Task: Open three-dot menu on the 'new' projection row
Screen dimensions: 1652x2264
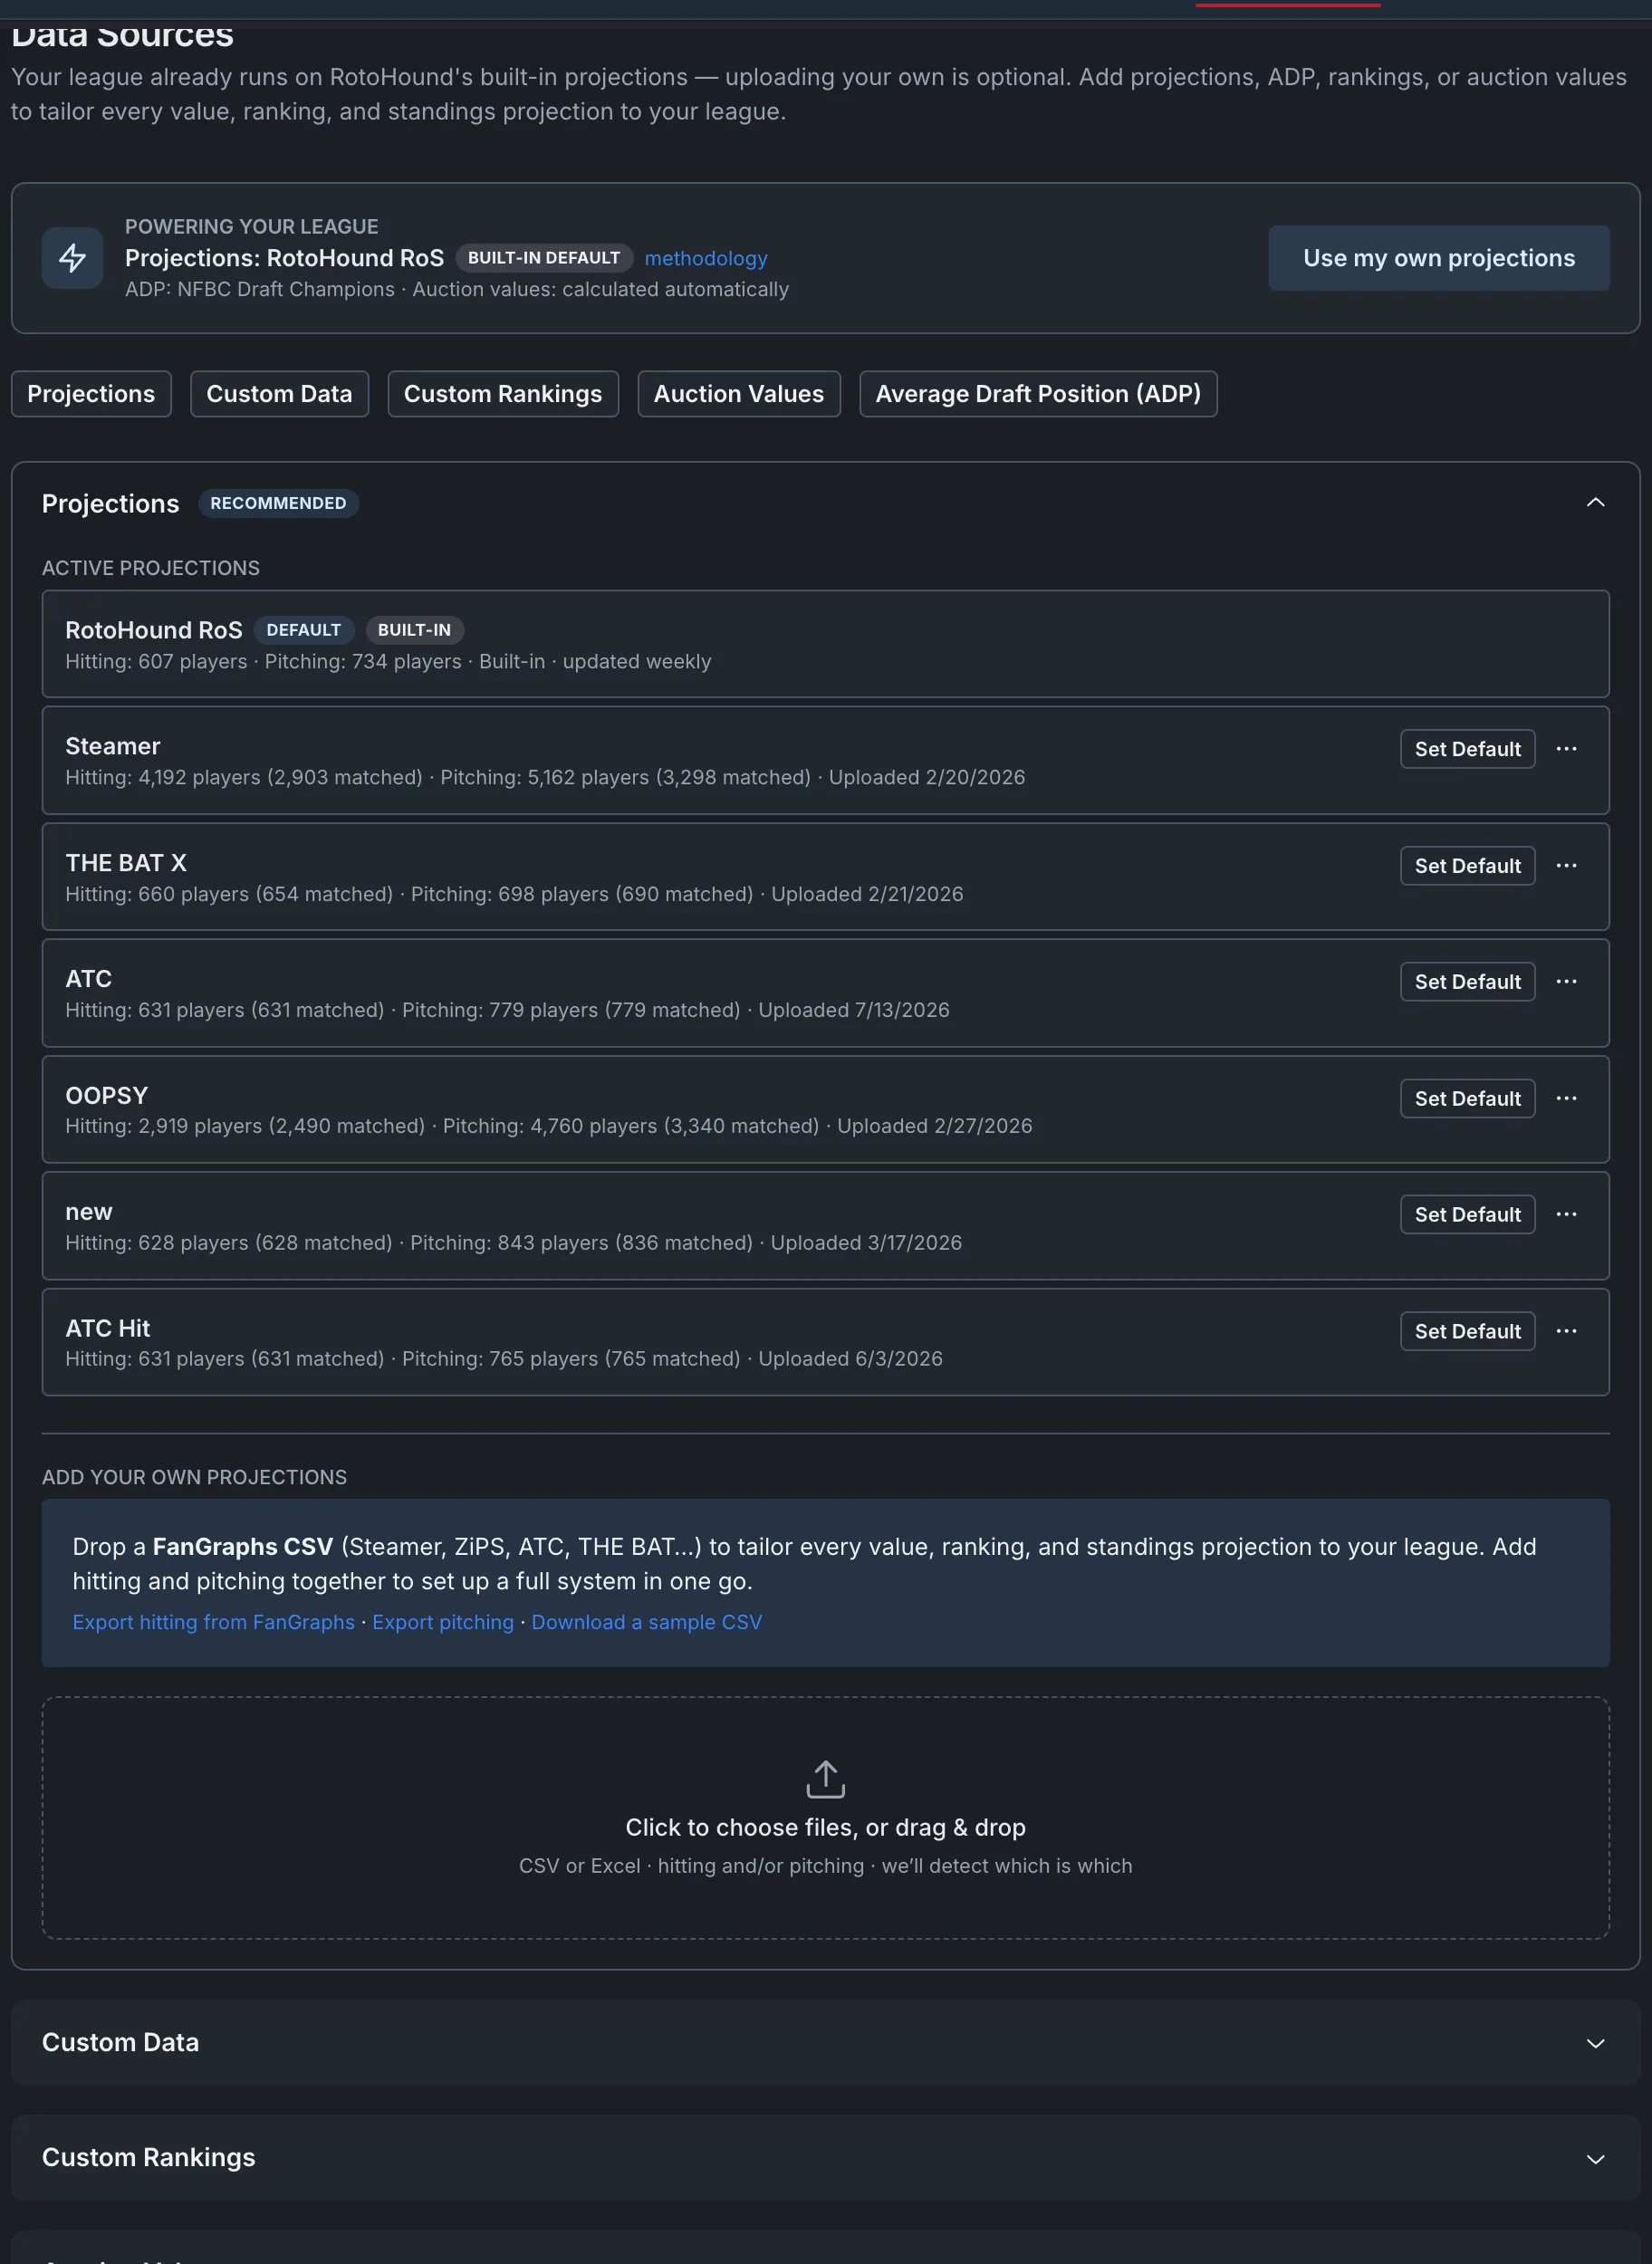Action: tap(1566, 1214)
